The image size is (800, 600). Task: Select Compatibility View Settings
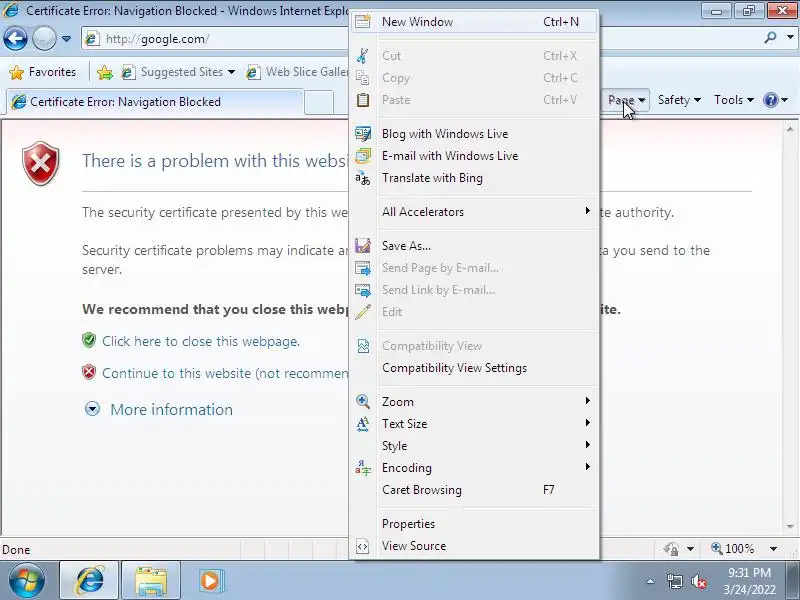click(473, 368)
